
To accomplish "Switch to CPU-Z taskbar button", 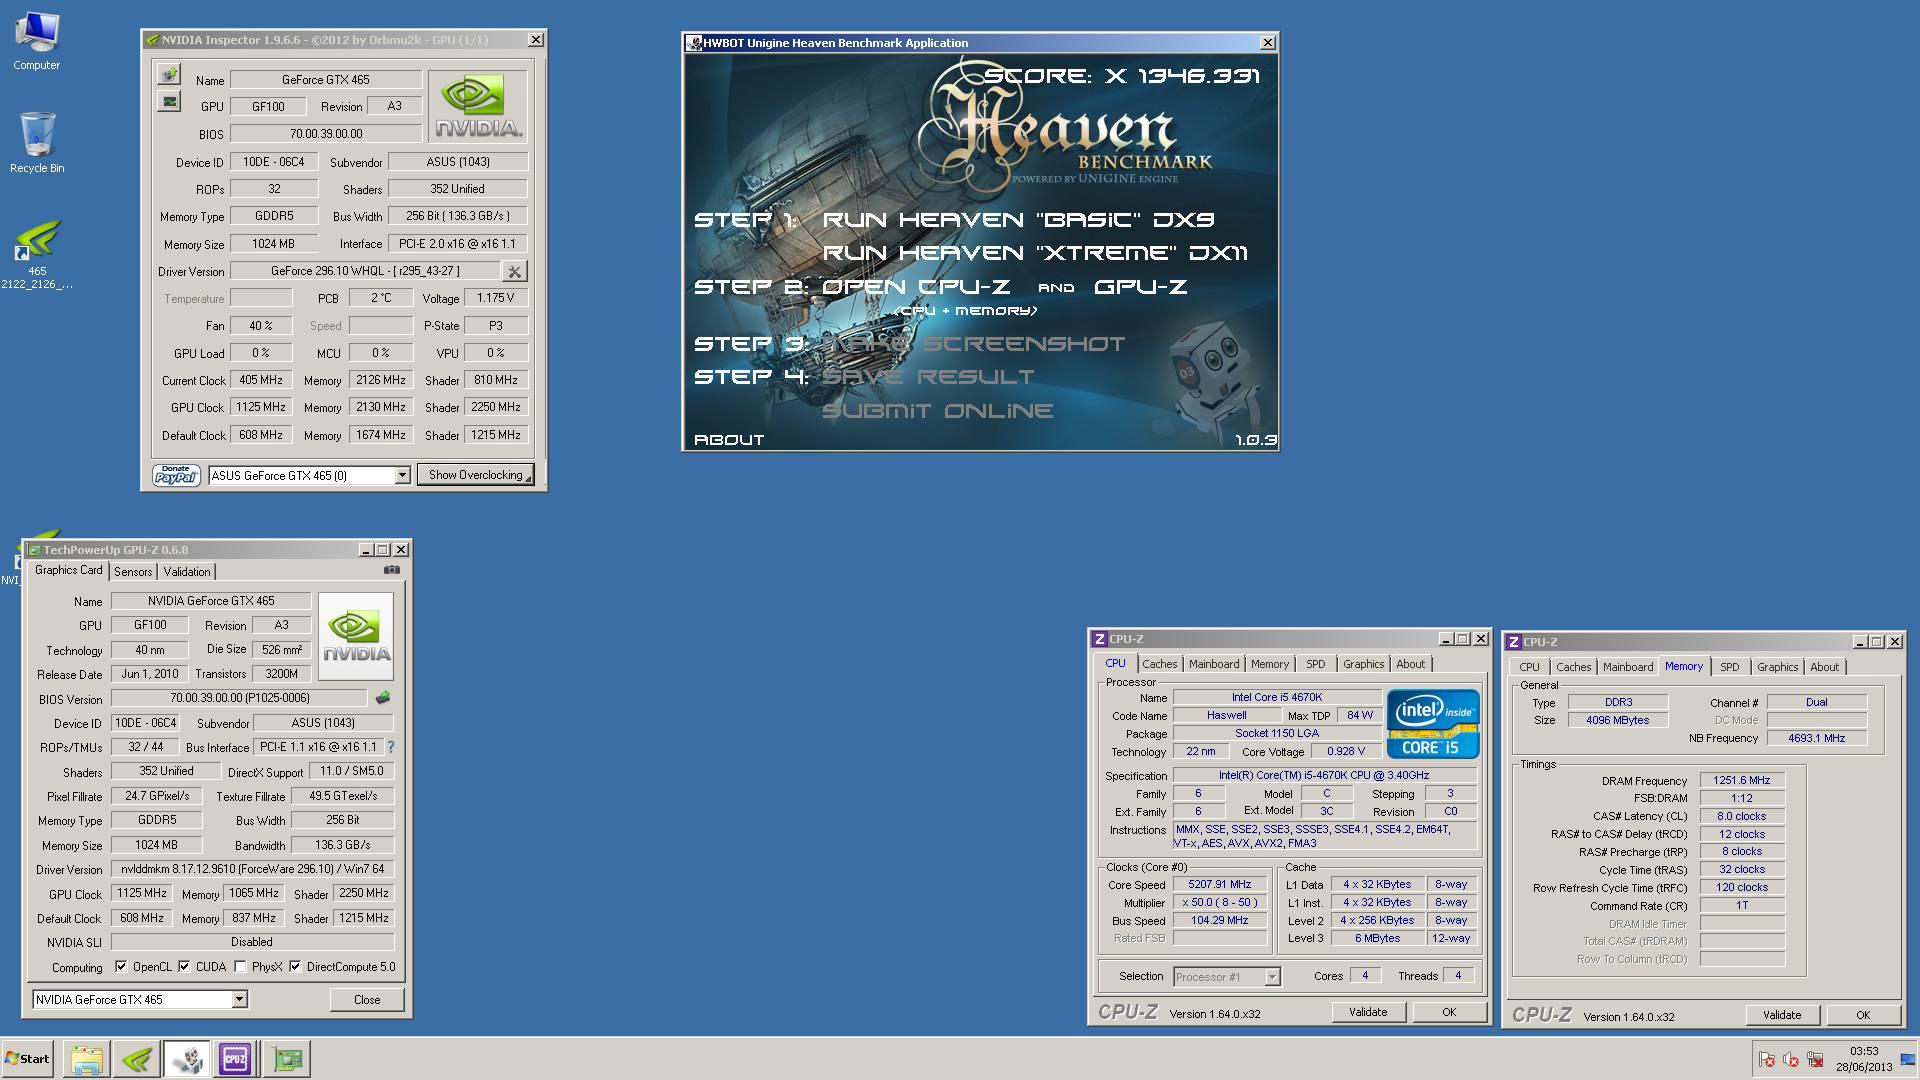I will click(235, 1059).
